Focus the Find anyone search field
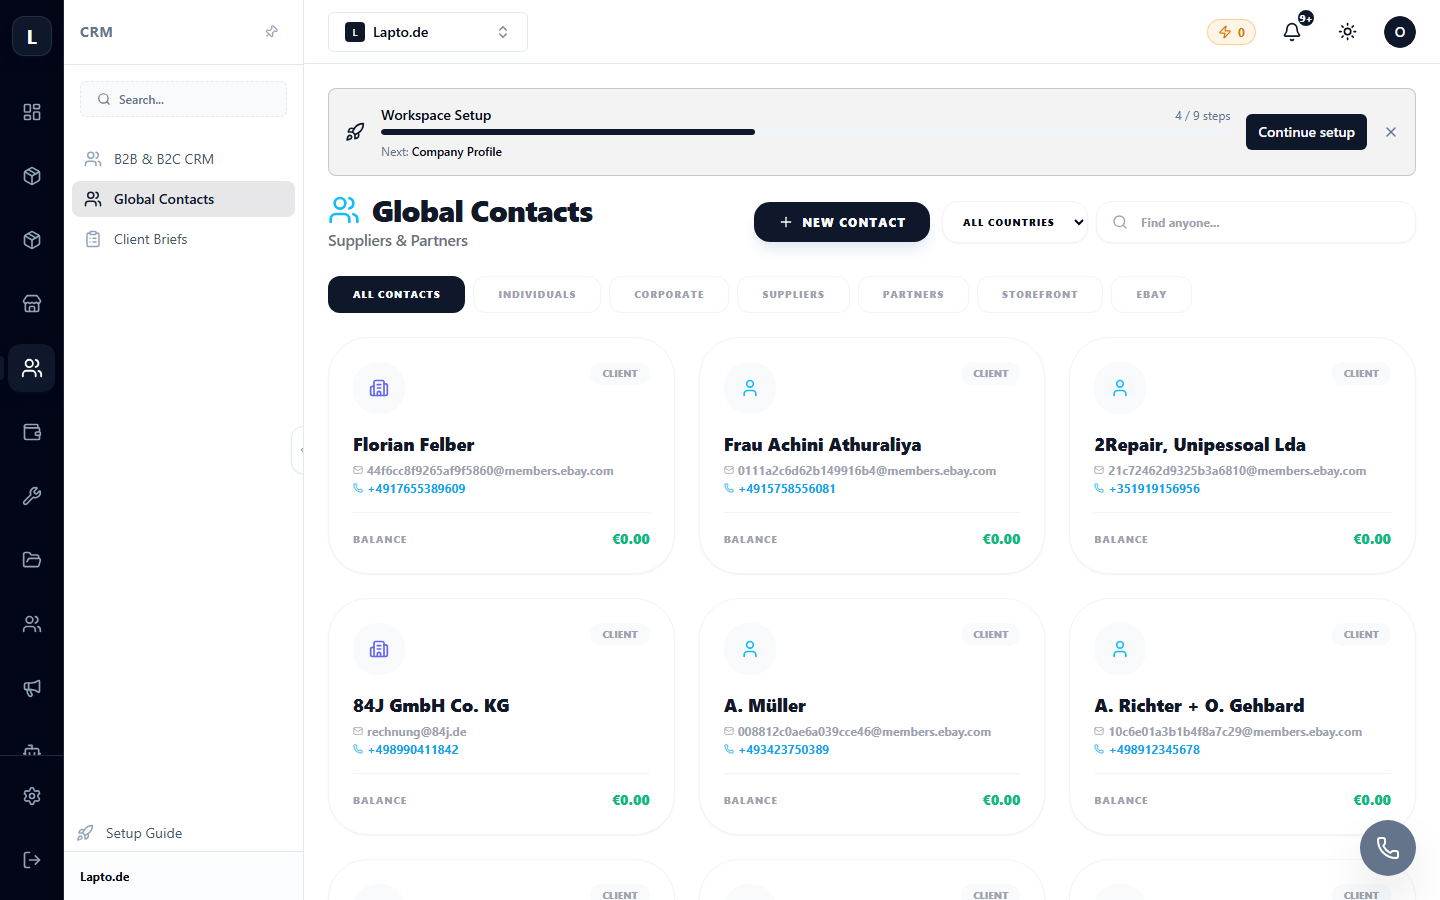Image resolution: width=1440 pixels, height=900 pixels. (1256, 222)
